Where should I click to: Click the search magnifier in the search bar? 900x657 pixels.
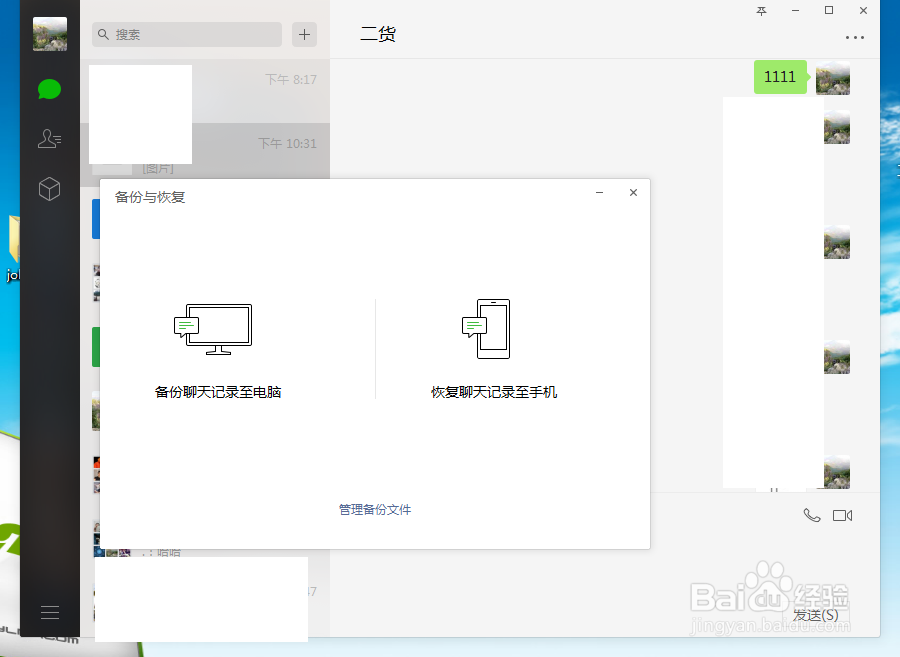click(x=103, y=34)
